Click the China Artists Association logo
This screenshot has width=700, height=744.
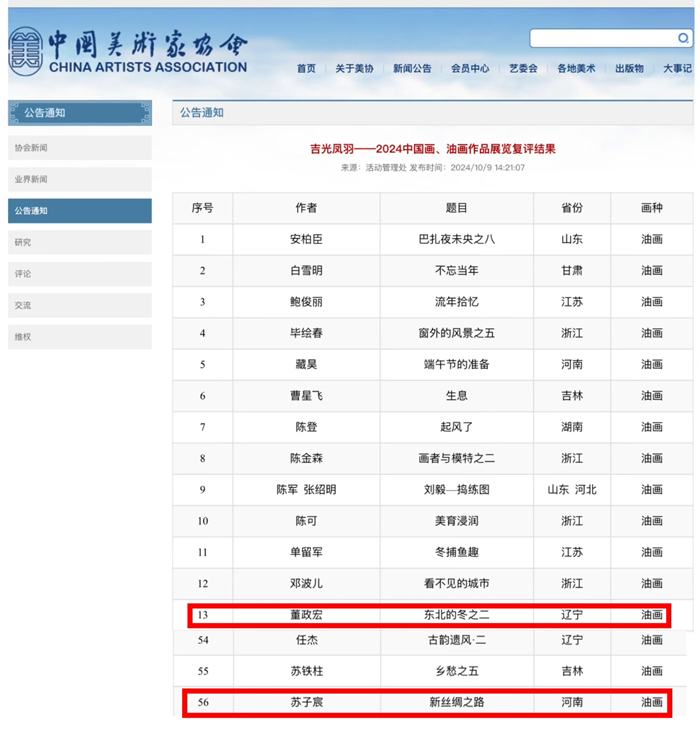point(127,51)
